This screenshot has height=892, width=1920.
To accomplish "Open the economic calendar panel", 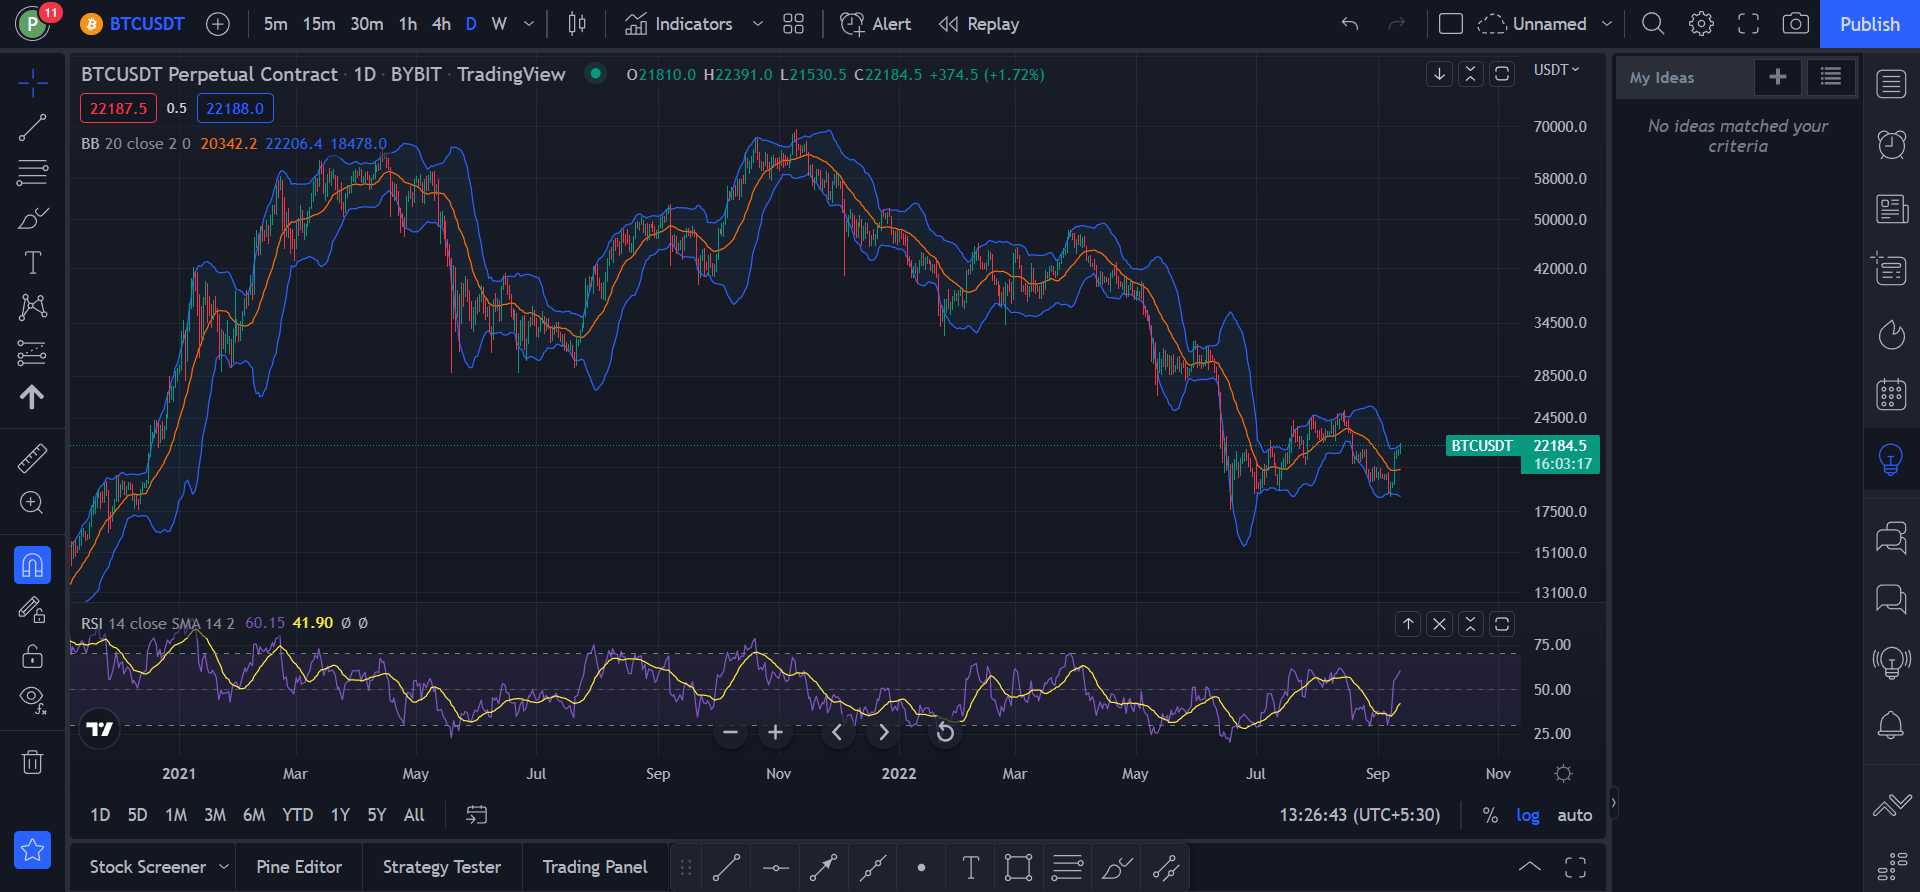I will pos(1891,394).
